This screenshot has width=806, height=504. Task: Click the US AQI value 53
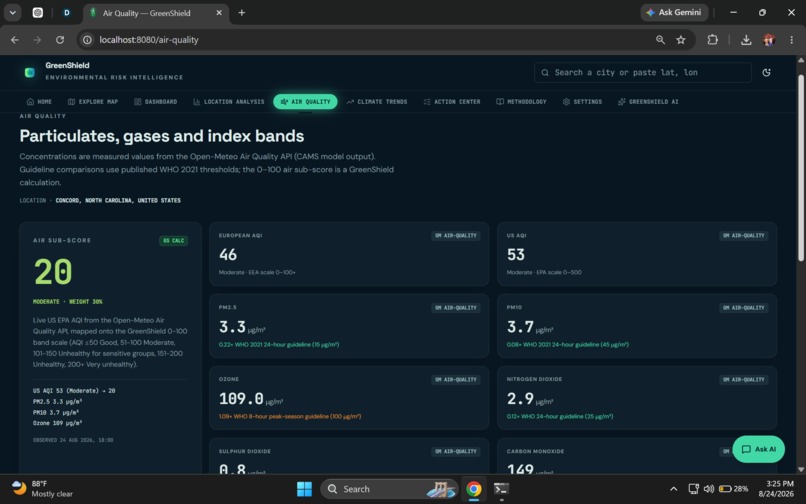[516, 255]
